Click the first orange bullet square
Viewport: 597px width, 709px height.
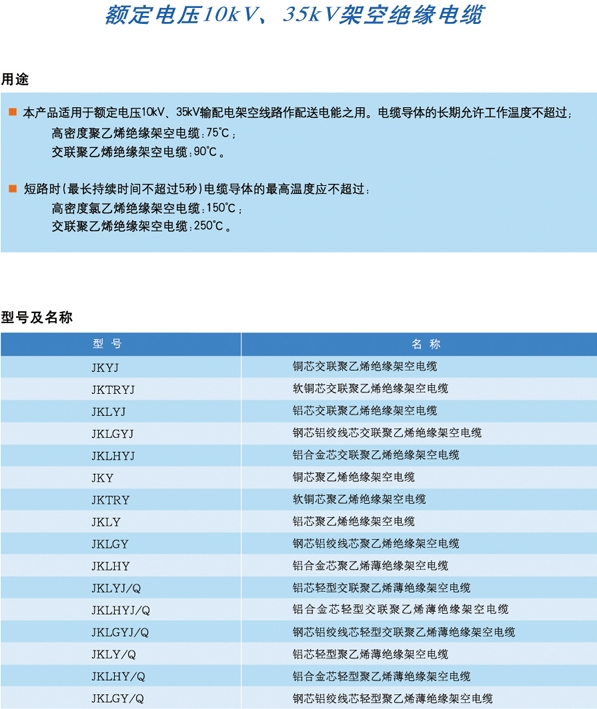click(x=13, y=112)
